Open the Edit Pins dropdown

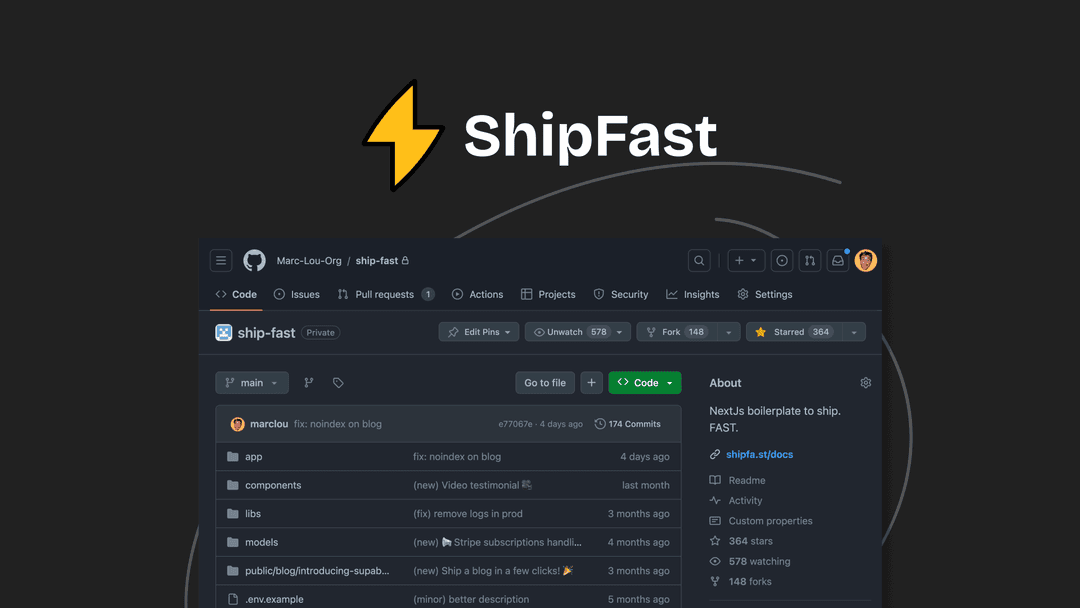click(x=479, y=332)
